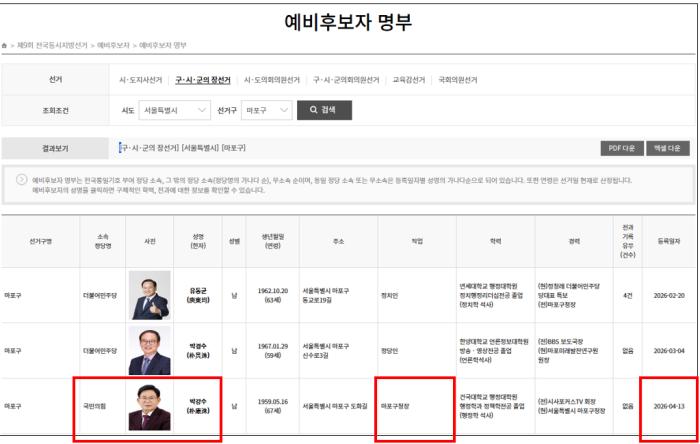Open the 제9회 전국동시지방선거 breadcrumb link

pyautogui.click(x=52, y=46)
